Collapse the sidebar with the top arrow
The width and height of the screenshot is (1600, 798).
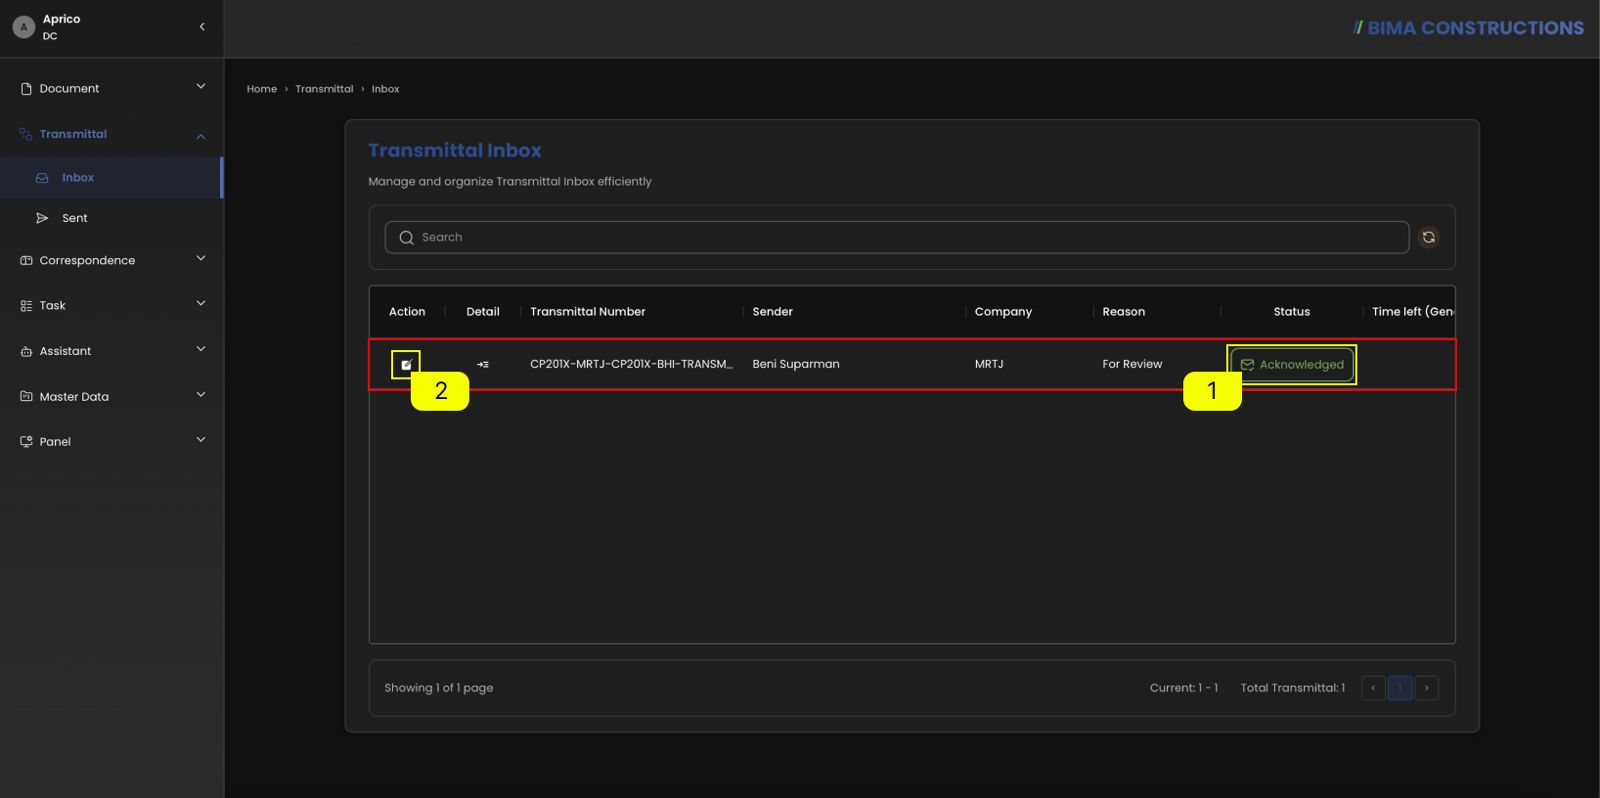click(202, 27)
